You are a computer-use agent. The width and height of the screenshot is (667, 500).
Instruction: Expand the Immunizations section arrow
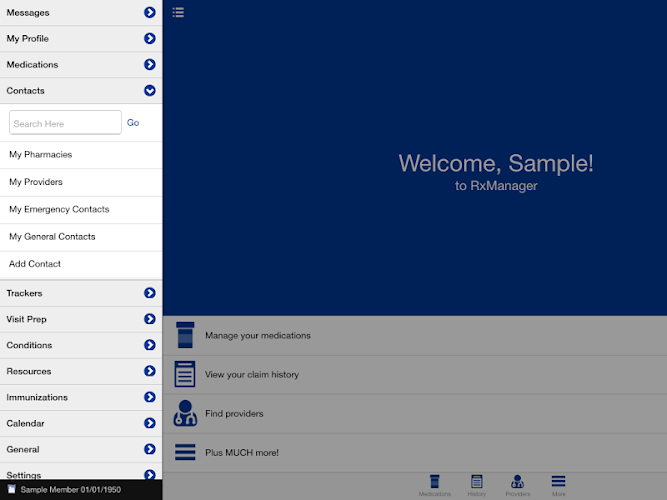[150, 397]
